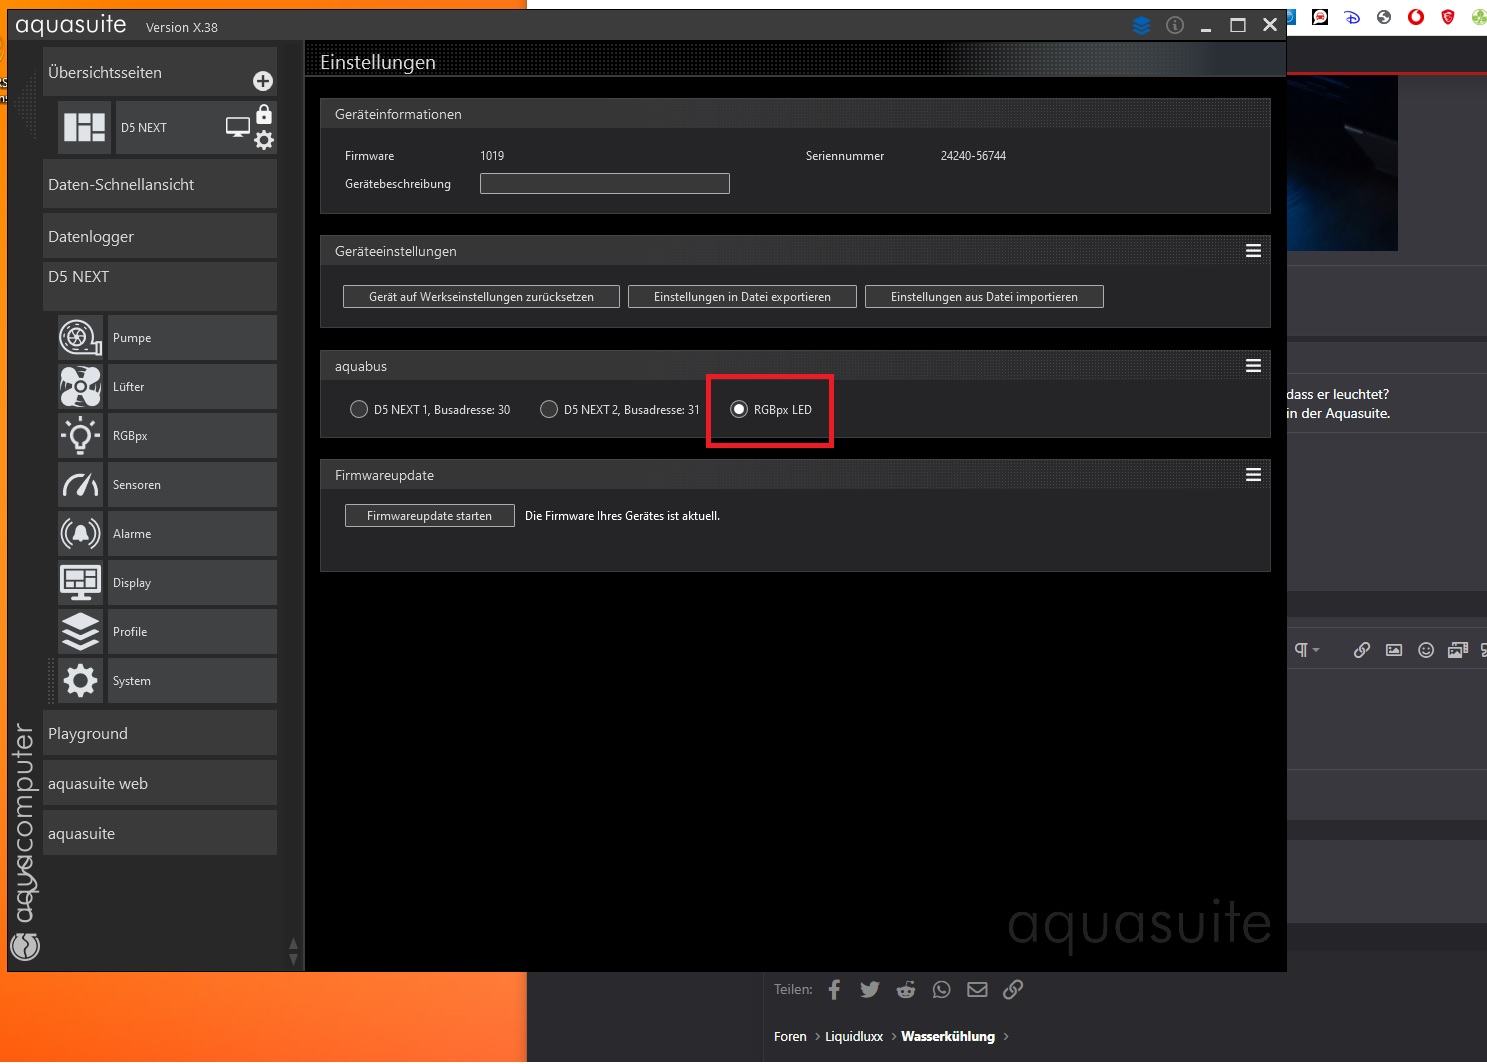Open the aquabus section menu
This screenshot has width=1487, height=1064.
1253,366
